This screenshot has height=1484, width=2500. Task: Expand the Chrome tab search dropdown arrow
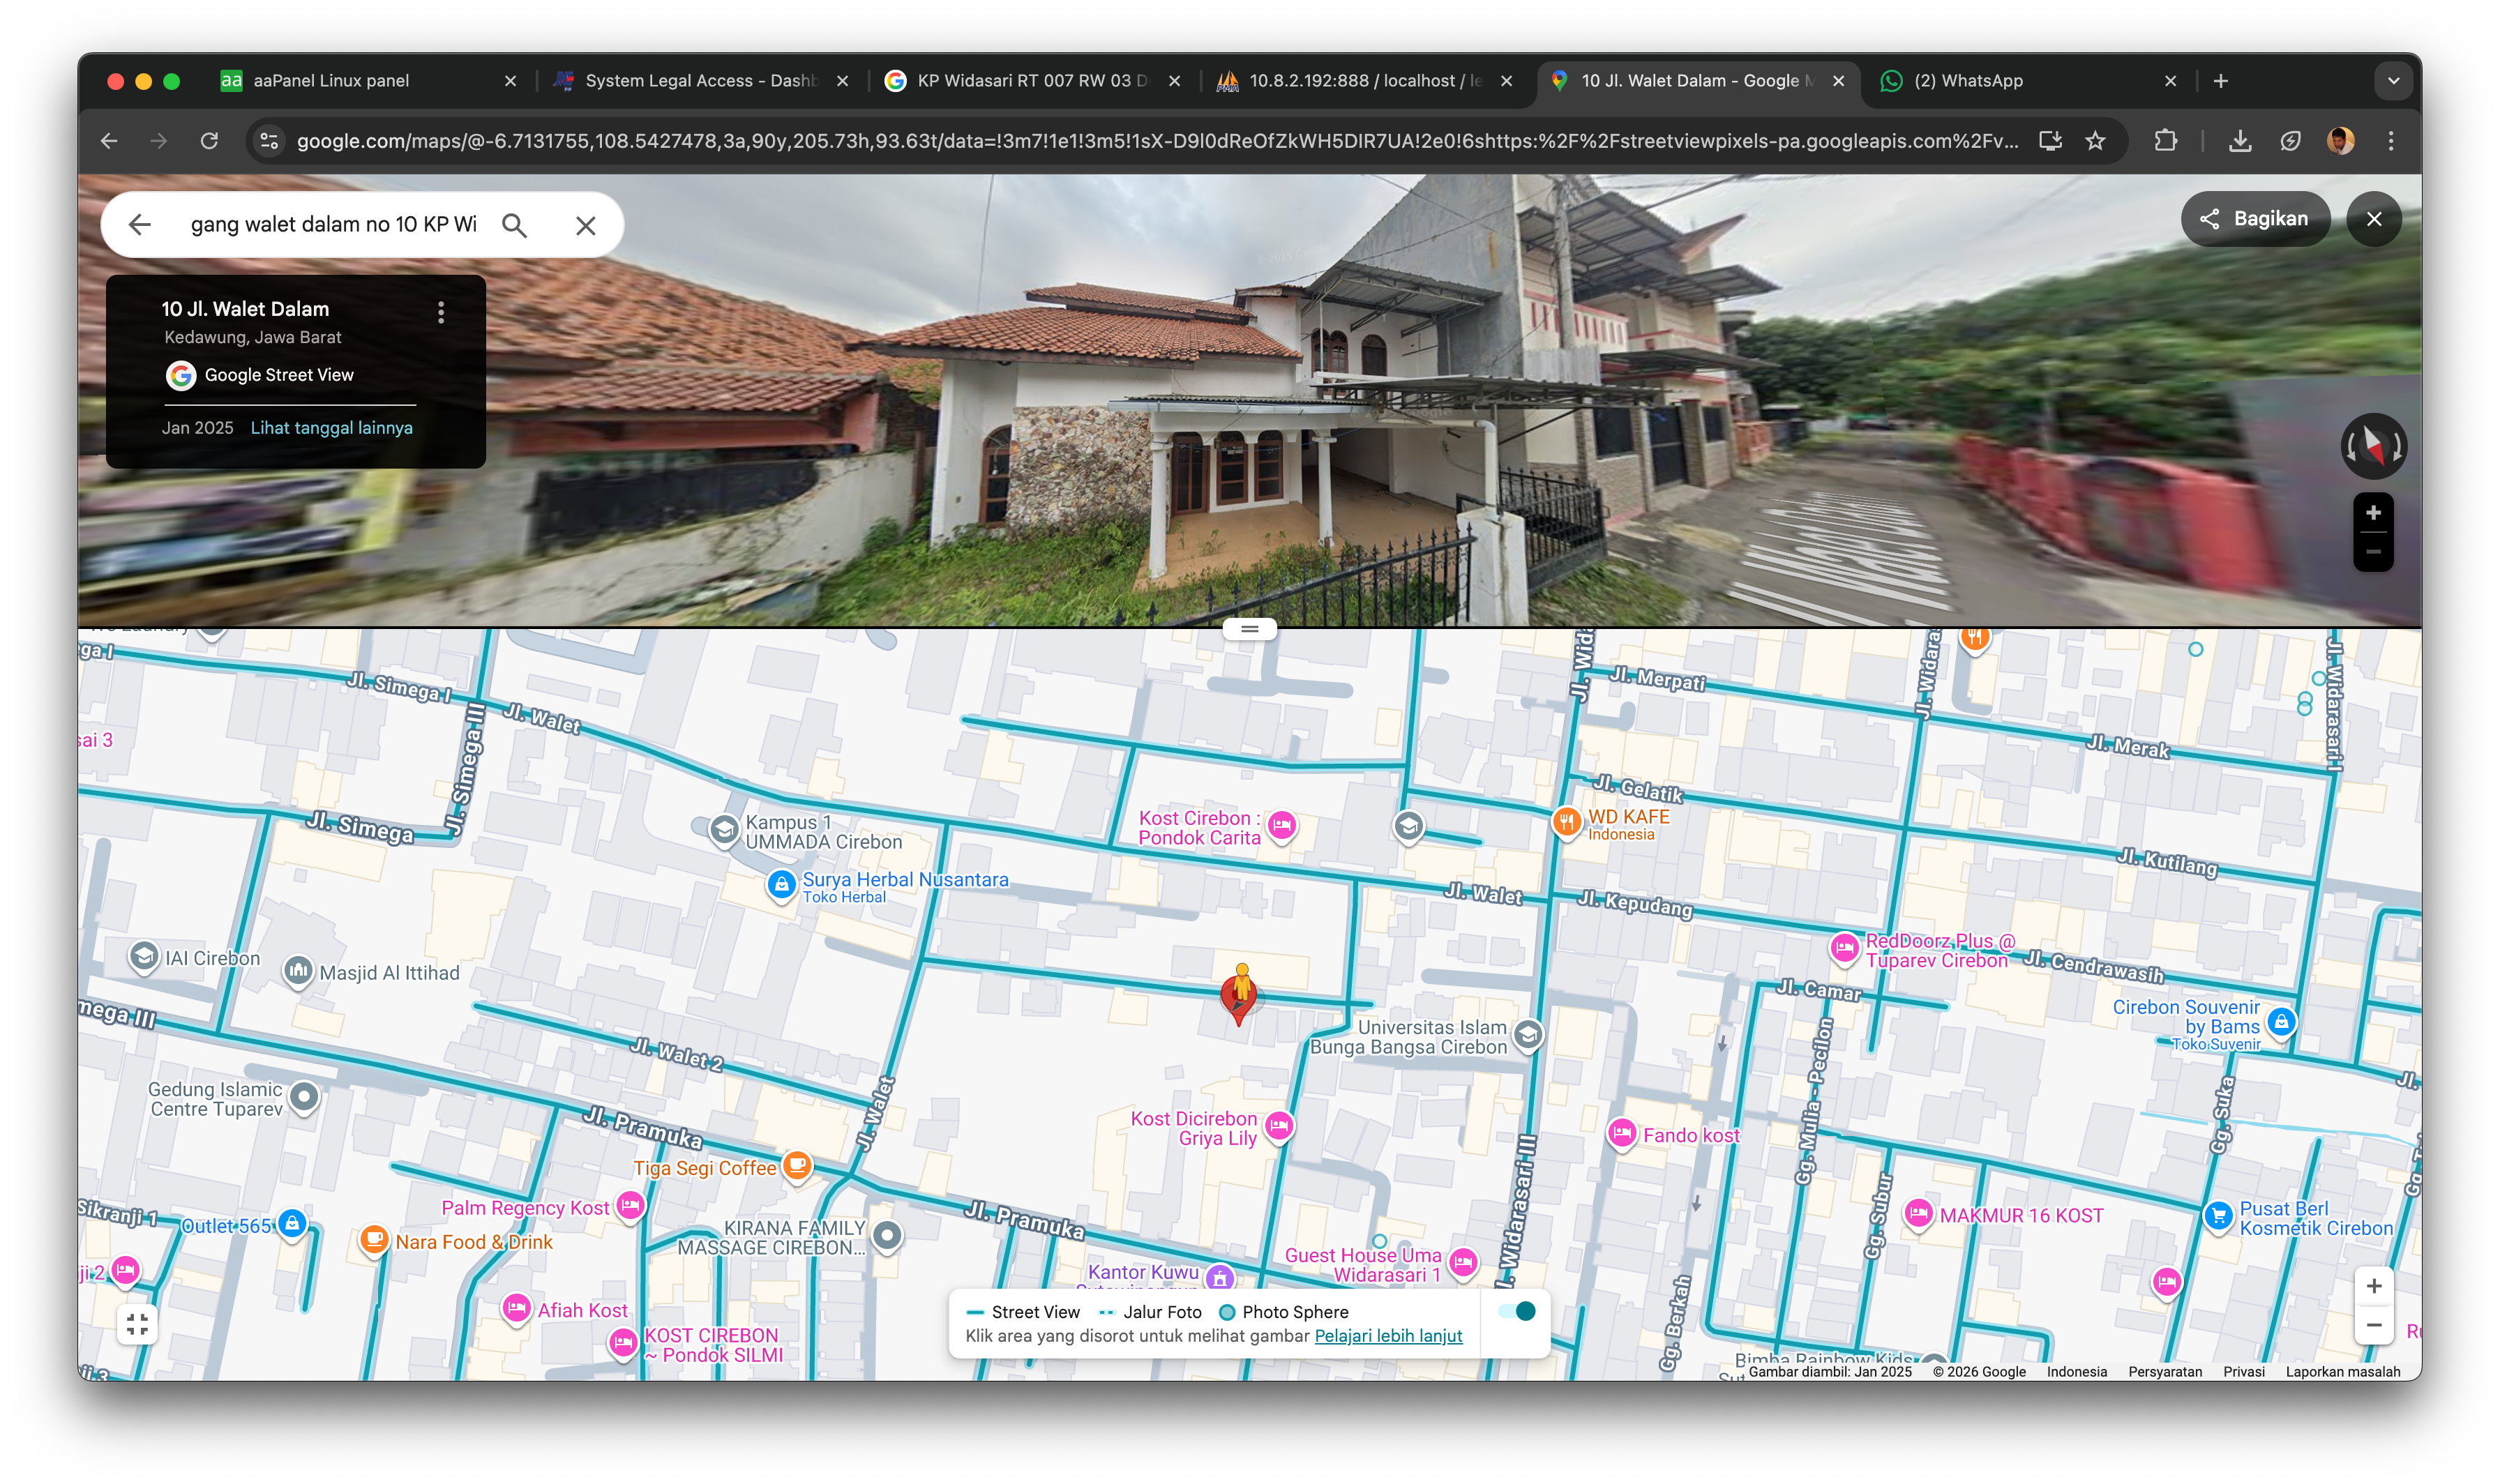pos(2393,81)
